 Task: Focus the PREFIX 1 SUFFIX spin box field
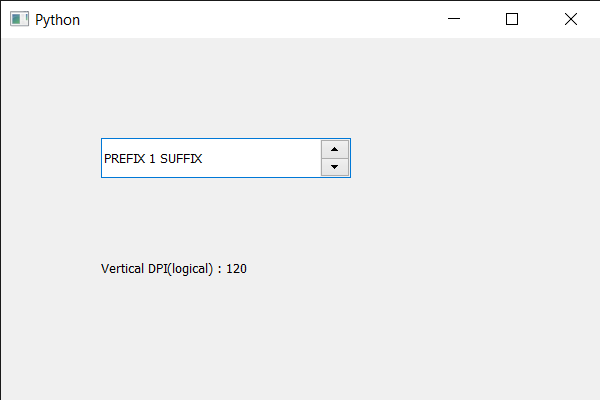(x=226, y=158)
